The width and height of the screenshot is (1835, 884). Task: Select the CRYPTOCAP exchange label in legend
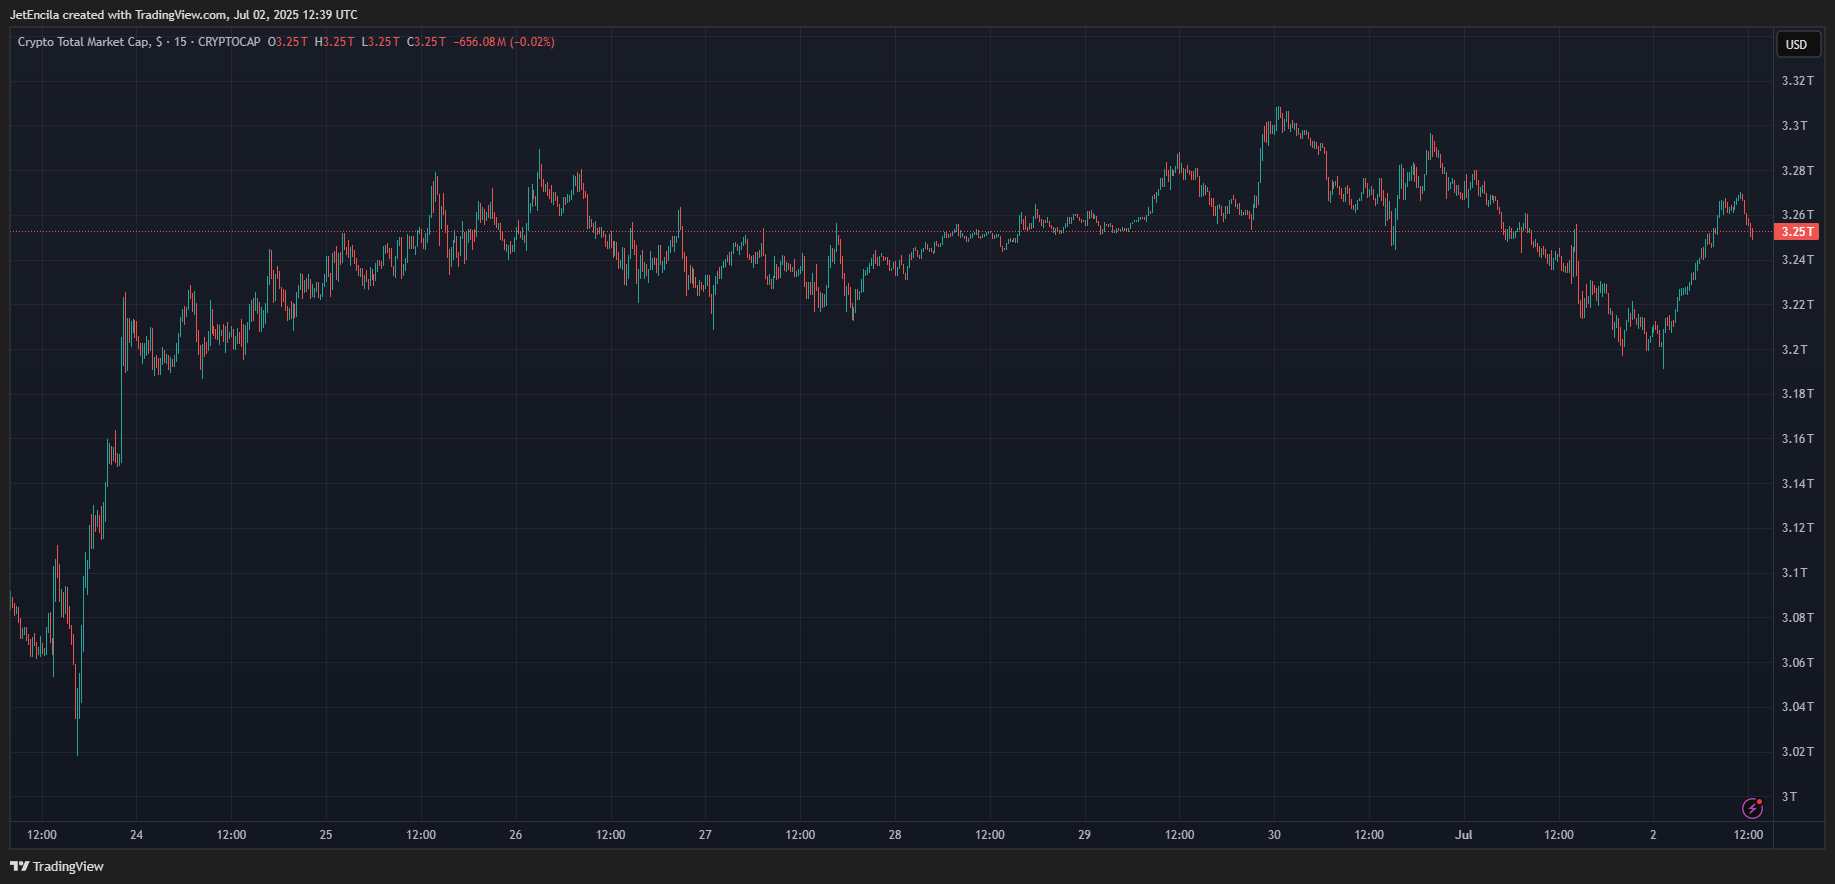point(229,42)
